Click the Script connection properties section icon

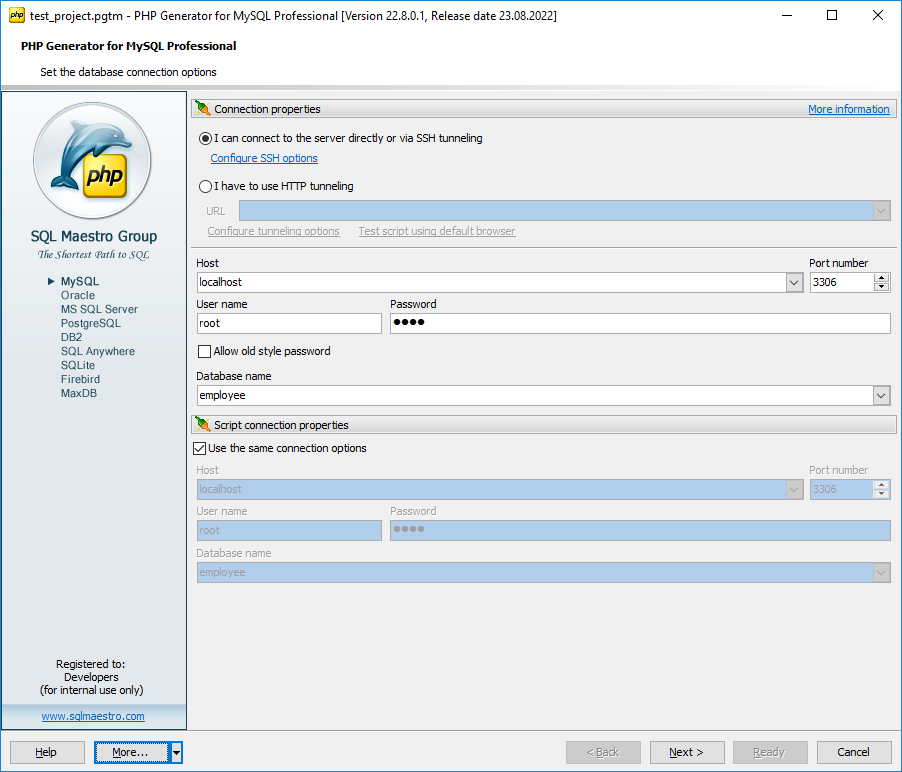click(202, 425)
